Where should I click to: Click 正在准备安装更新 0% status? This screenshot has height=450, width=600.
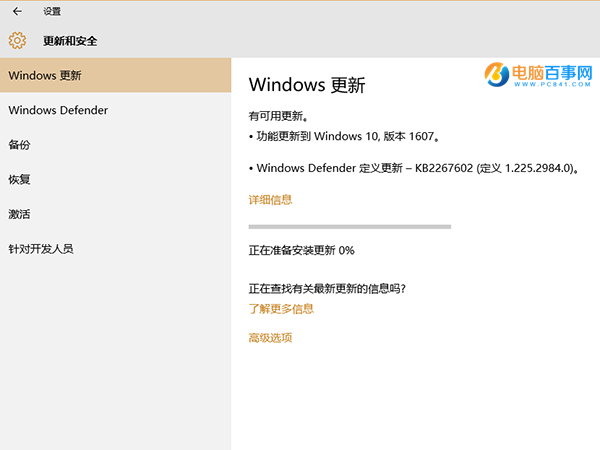(302, 251)
